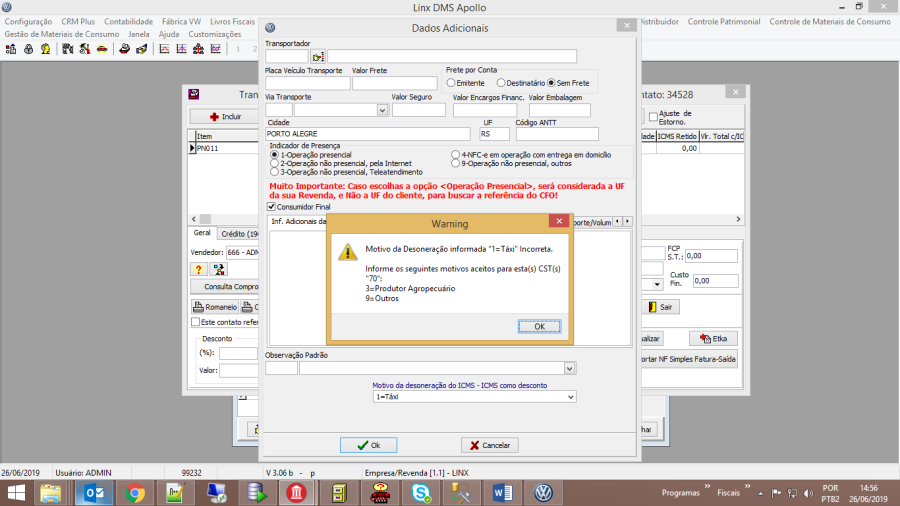Image resolution: width=900 pixels, height=506 pixels.
Task: Click OK in the Warning dialog
Action: [x=540, y=326]
